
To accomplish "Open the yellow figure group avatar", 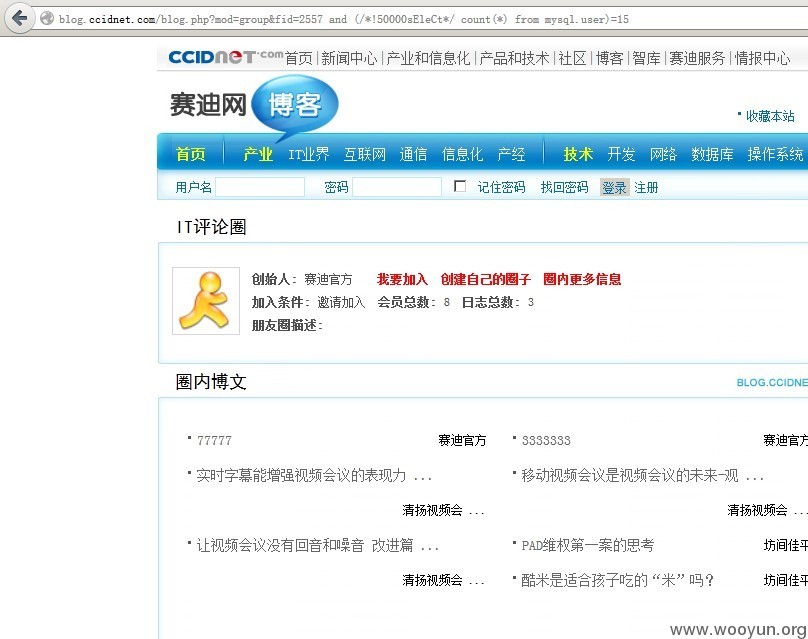I will [206, 301].
